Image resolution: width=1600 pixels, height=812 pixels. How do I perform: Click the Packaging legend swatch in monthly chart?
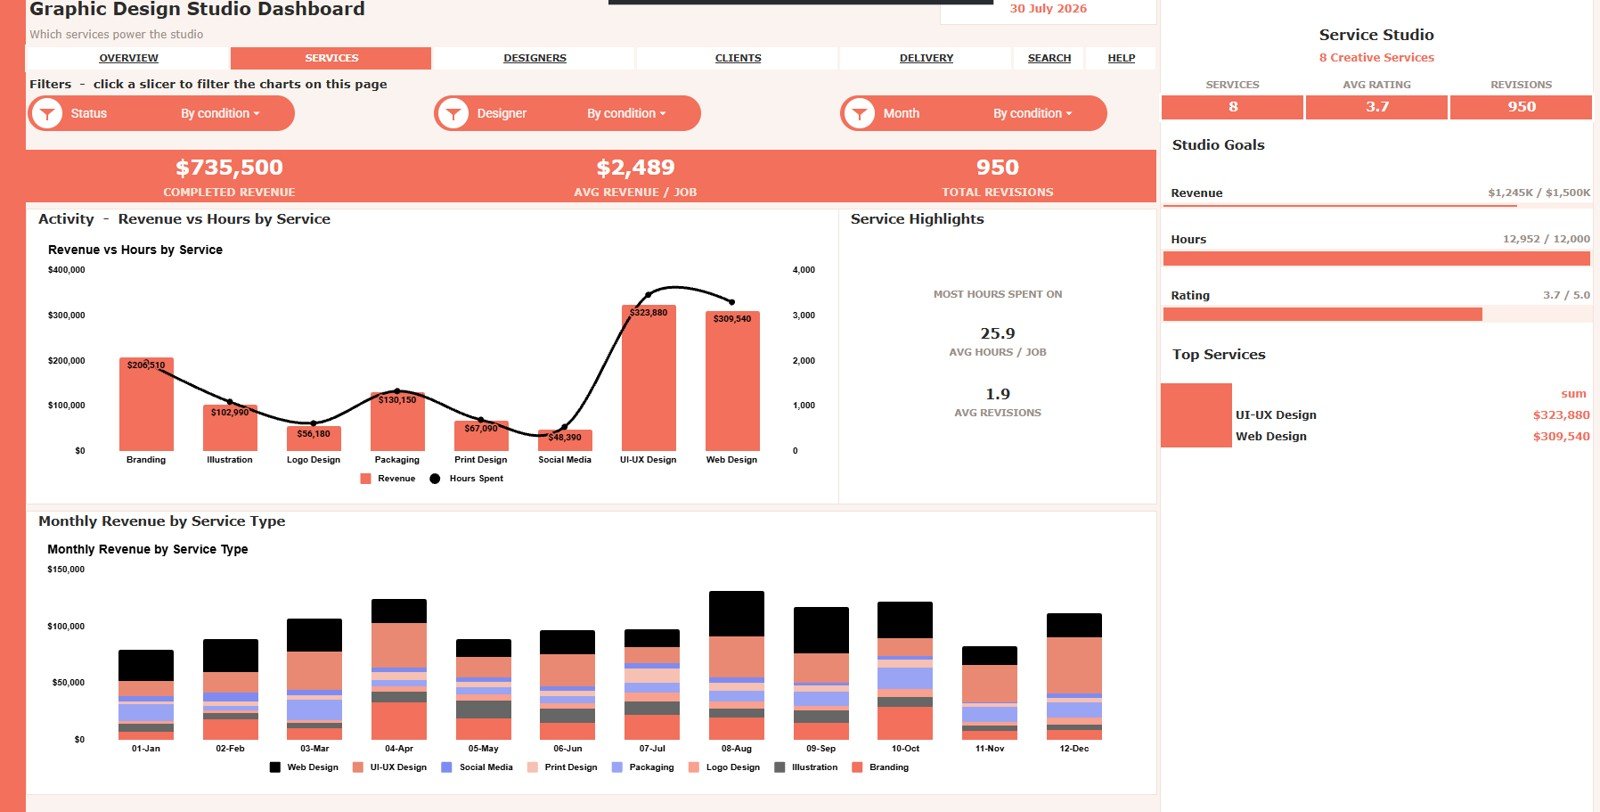click(x=617, y=768)
